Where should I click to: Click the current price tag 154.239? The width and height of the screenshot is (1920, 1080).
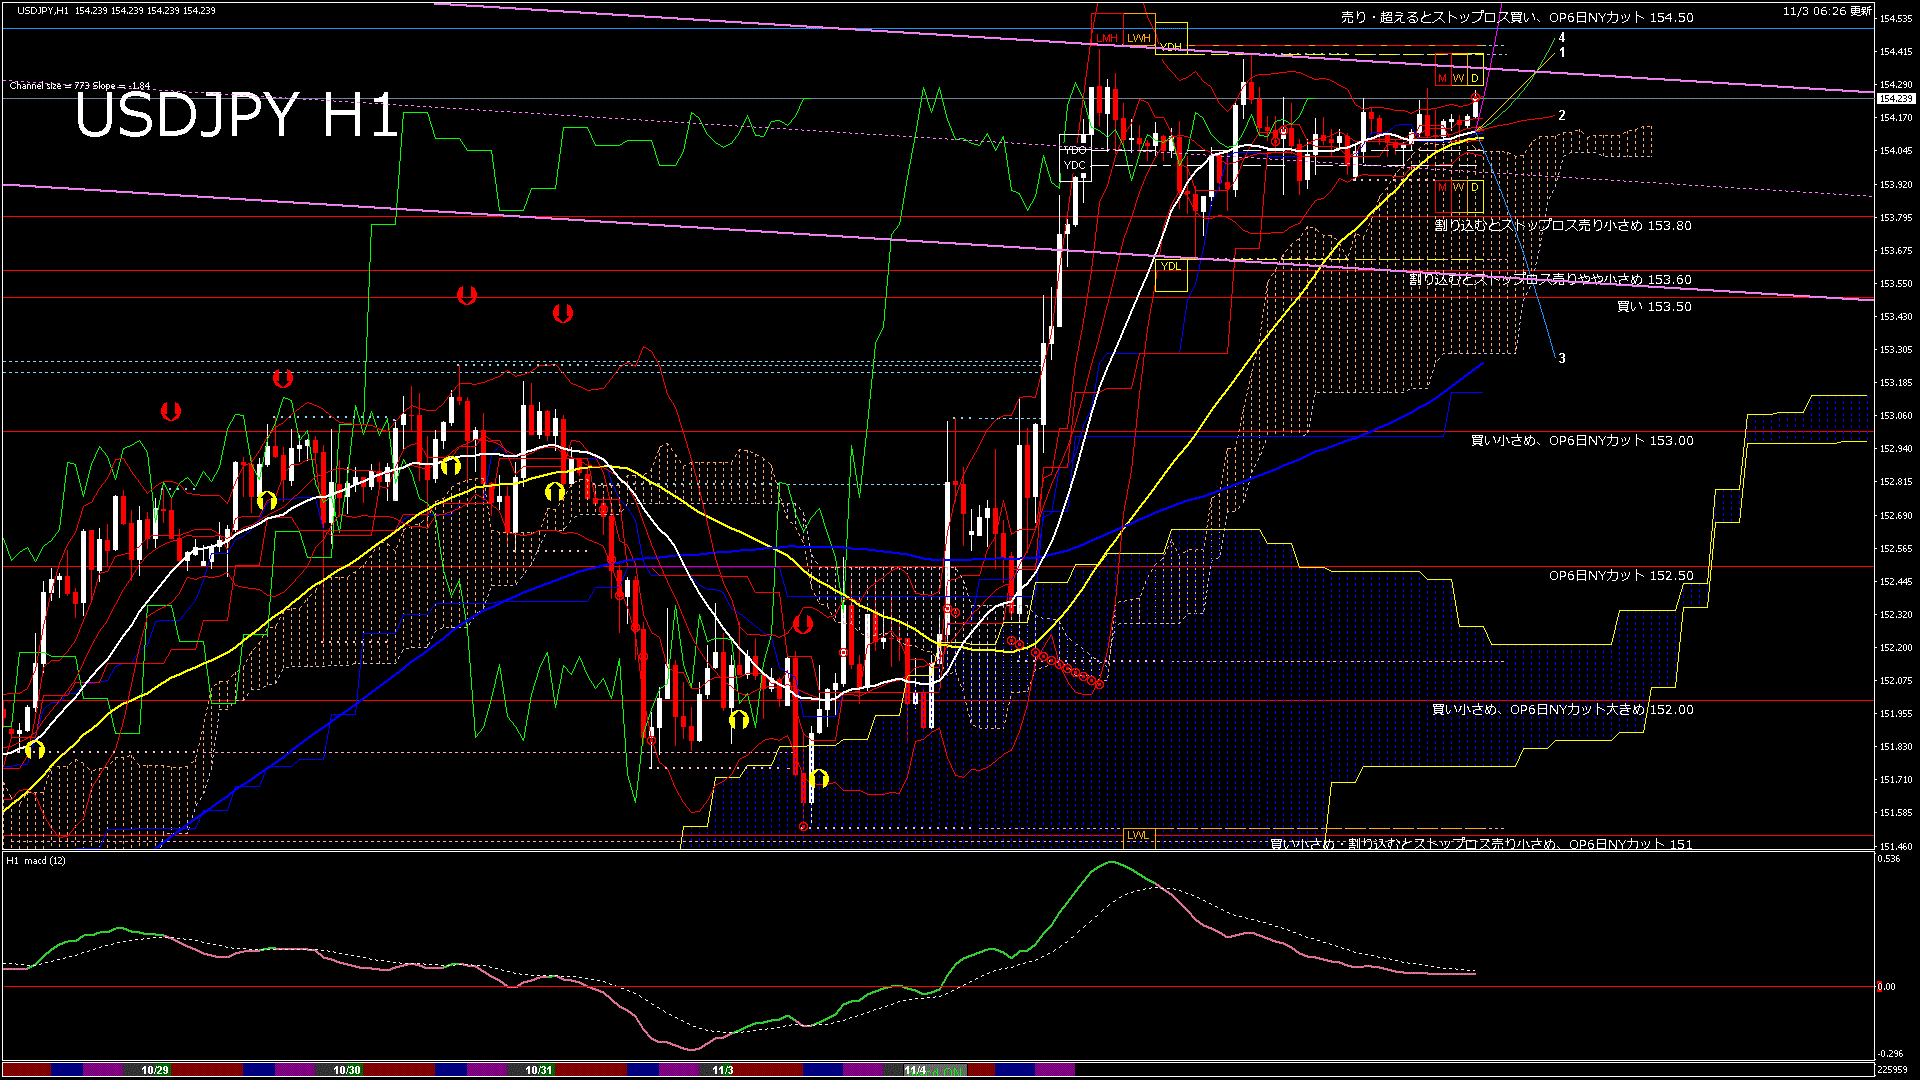(1895, 99)
